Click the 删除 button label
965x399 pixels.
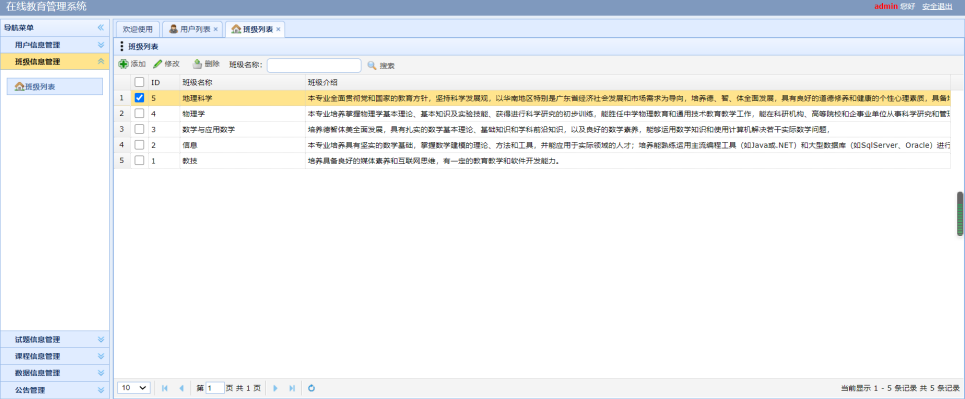click(212, 64)
